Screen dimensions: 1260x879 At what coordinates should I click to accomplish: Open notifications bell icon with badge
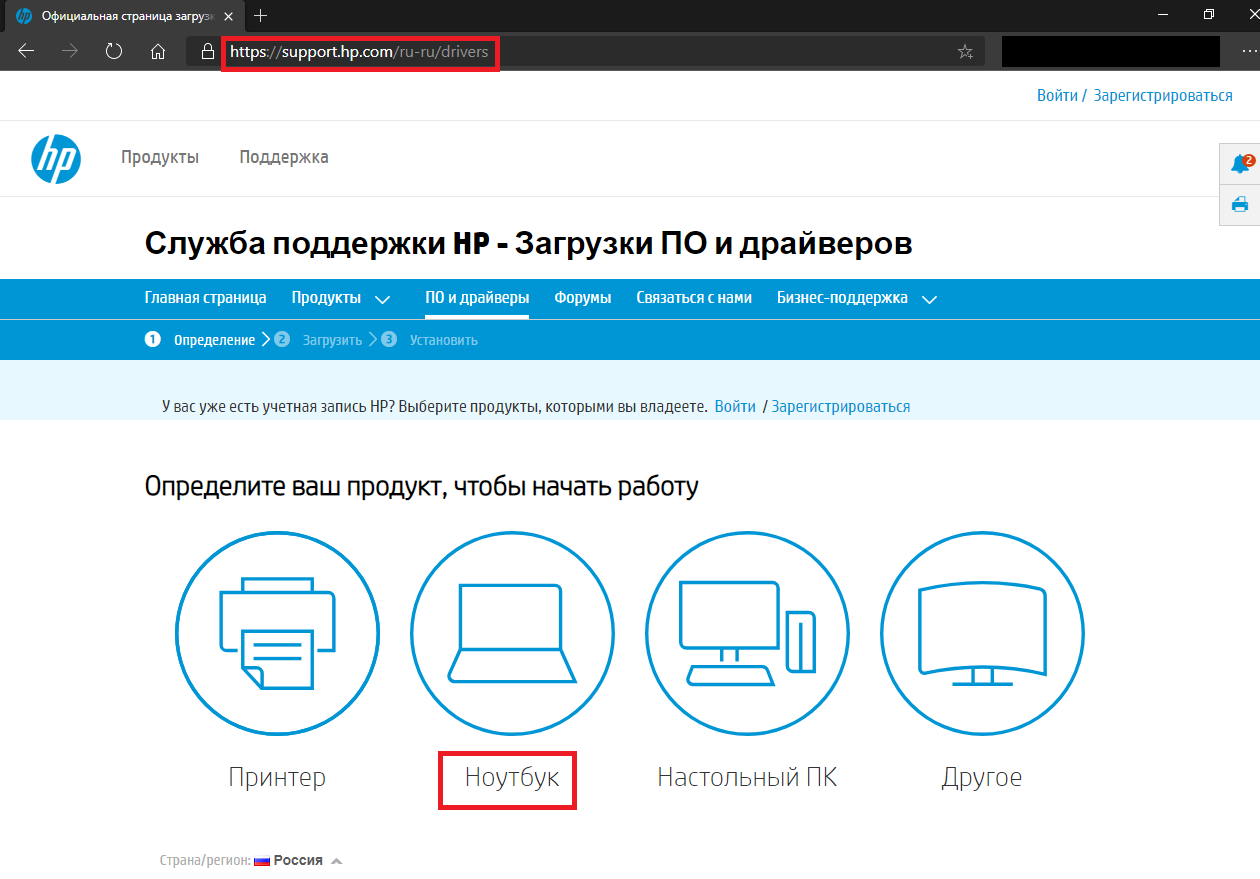[1241, 164]
